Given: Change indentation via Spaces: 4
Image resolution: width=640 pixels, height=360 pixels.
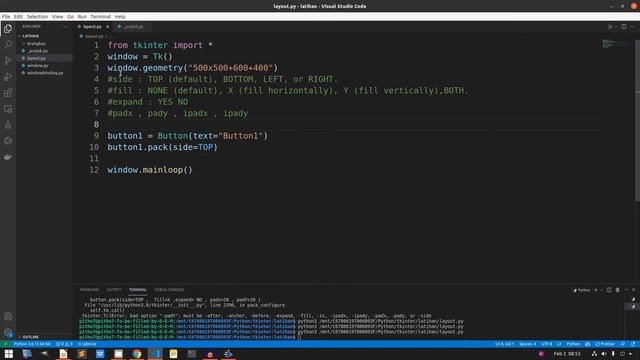Looking at the screenshot, I should pos(527,344).
